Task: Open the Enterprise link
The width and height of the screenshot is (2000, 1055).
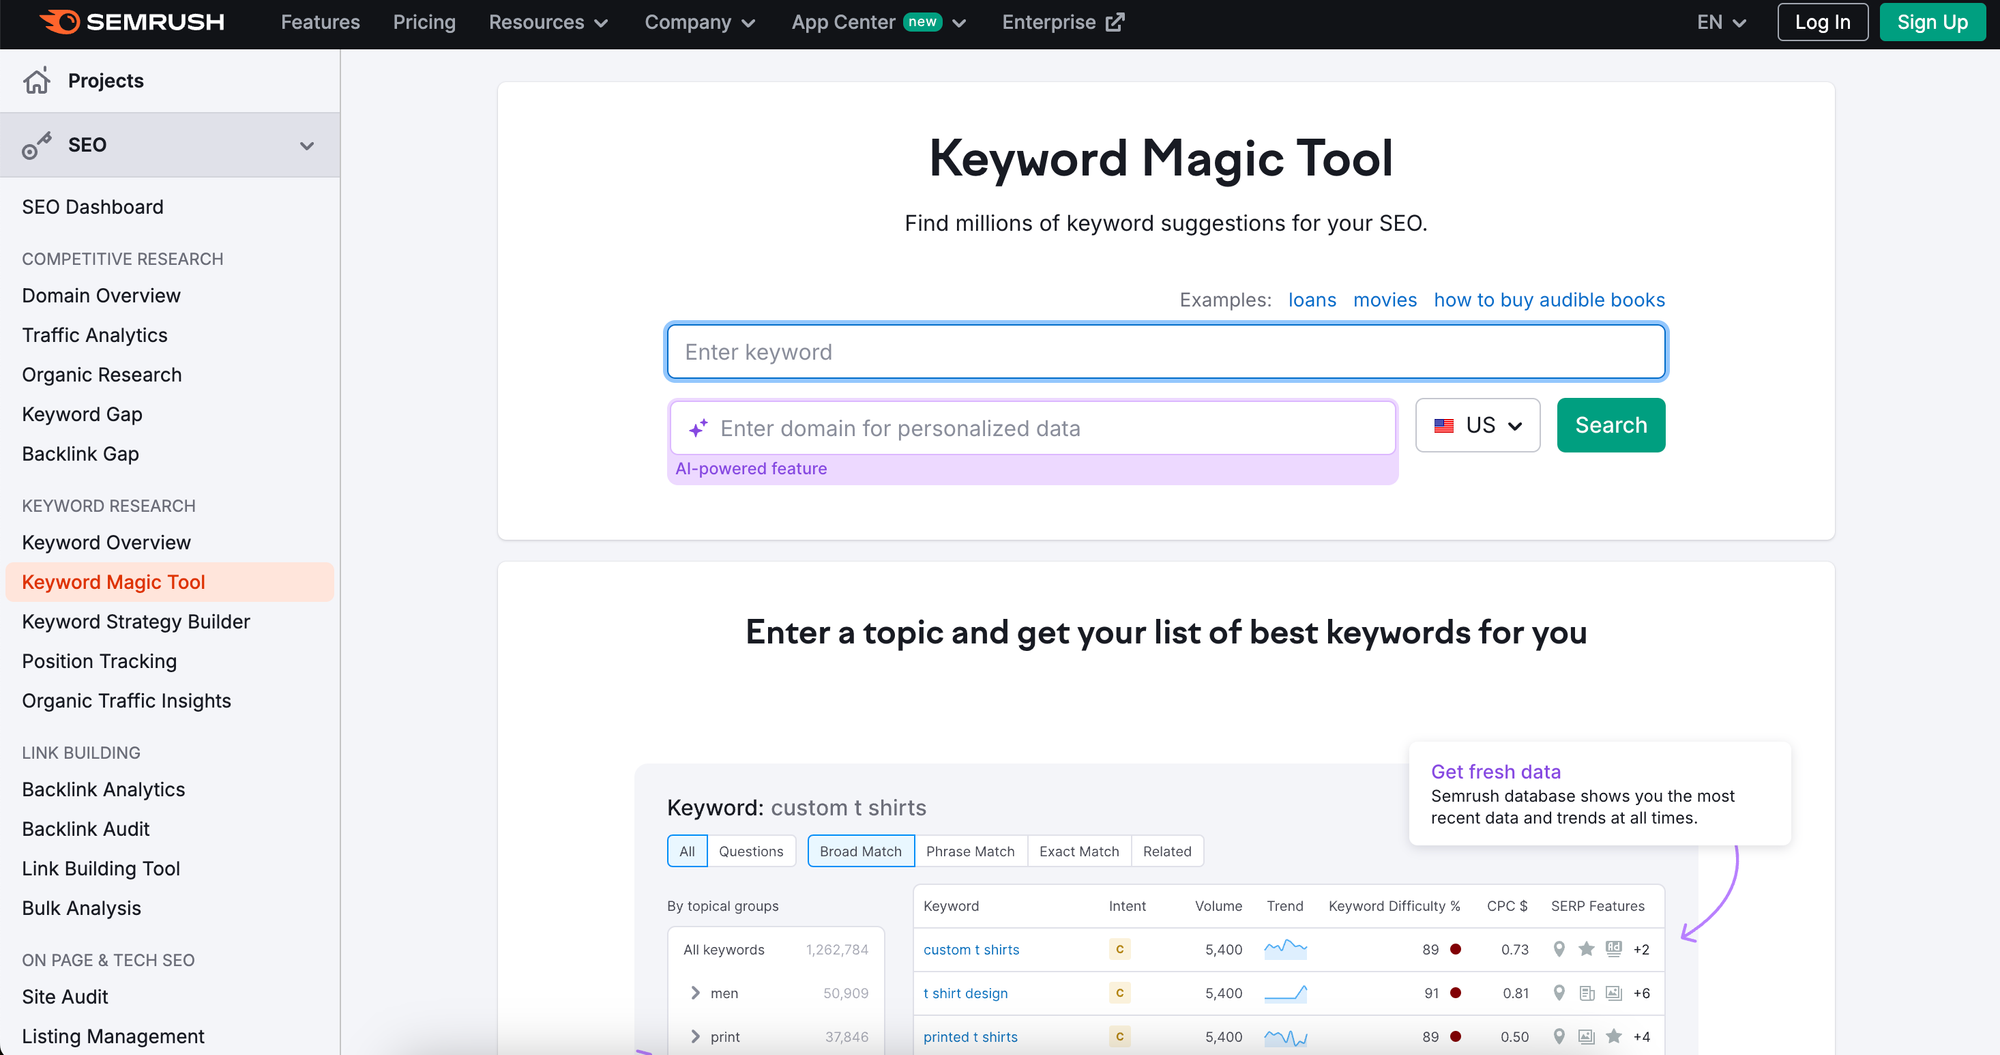Action: (x=1063, y=22)
